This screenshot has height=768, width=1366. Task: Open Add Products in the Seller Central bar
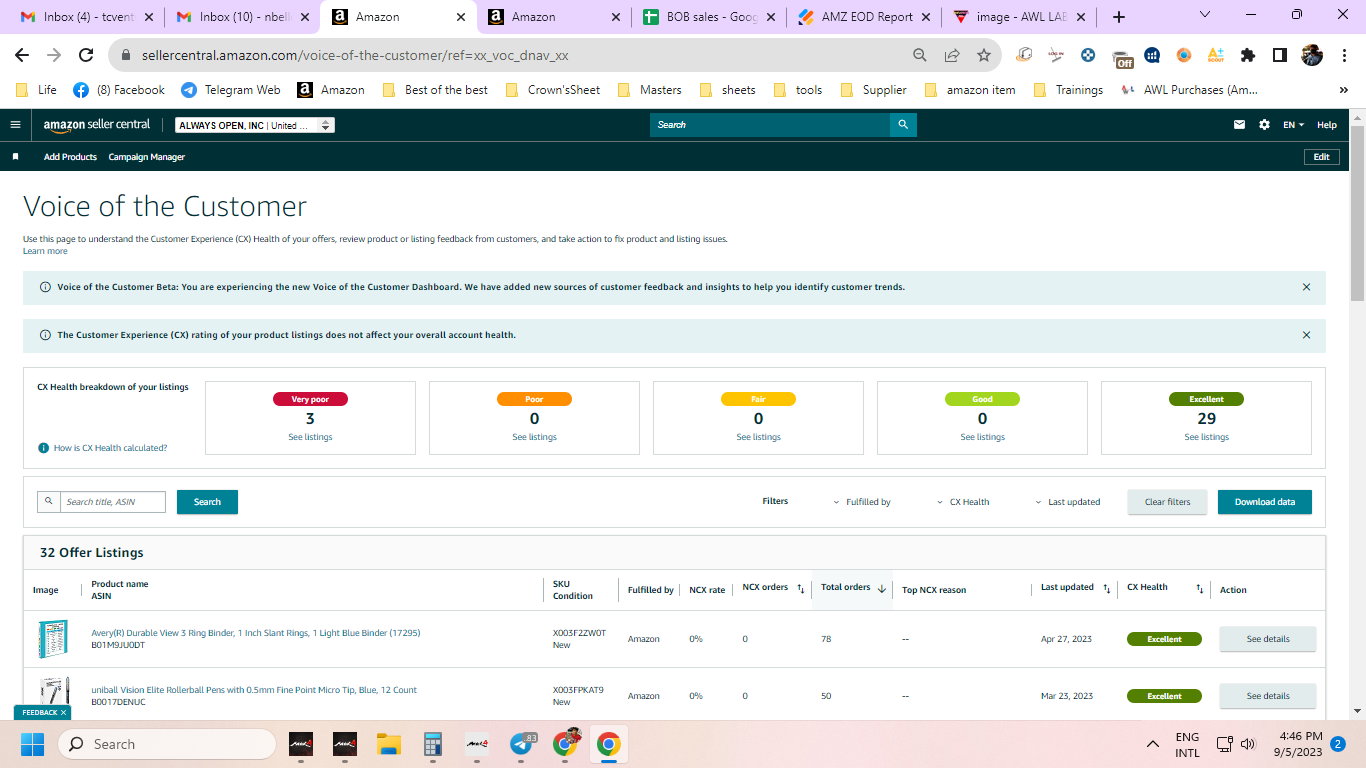click(70, 157)
